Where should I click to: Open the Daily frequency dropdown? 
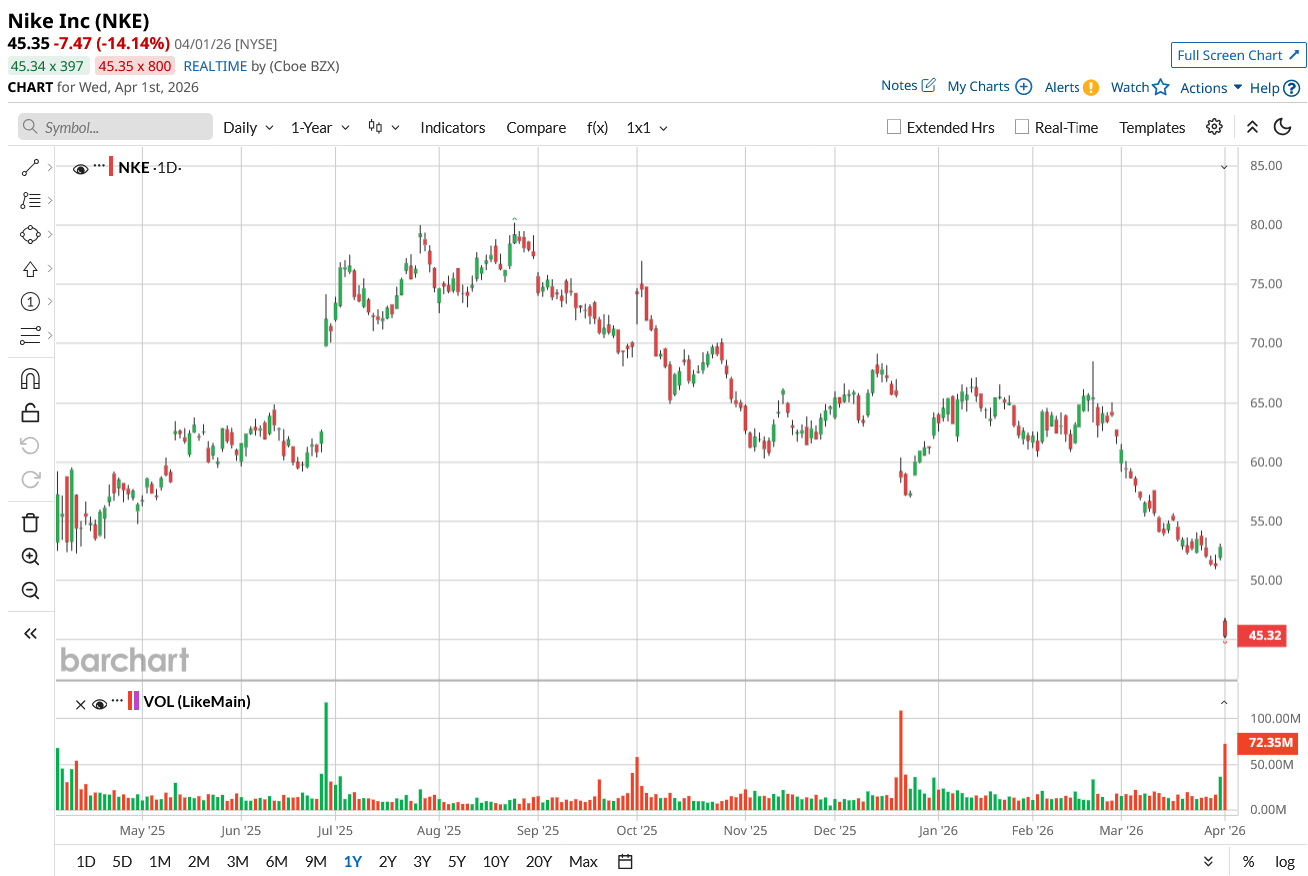[248, 127]
